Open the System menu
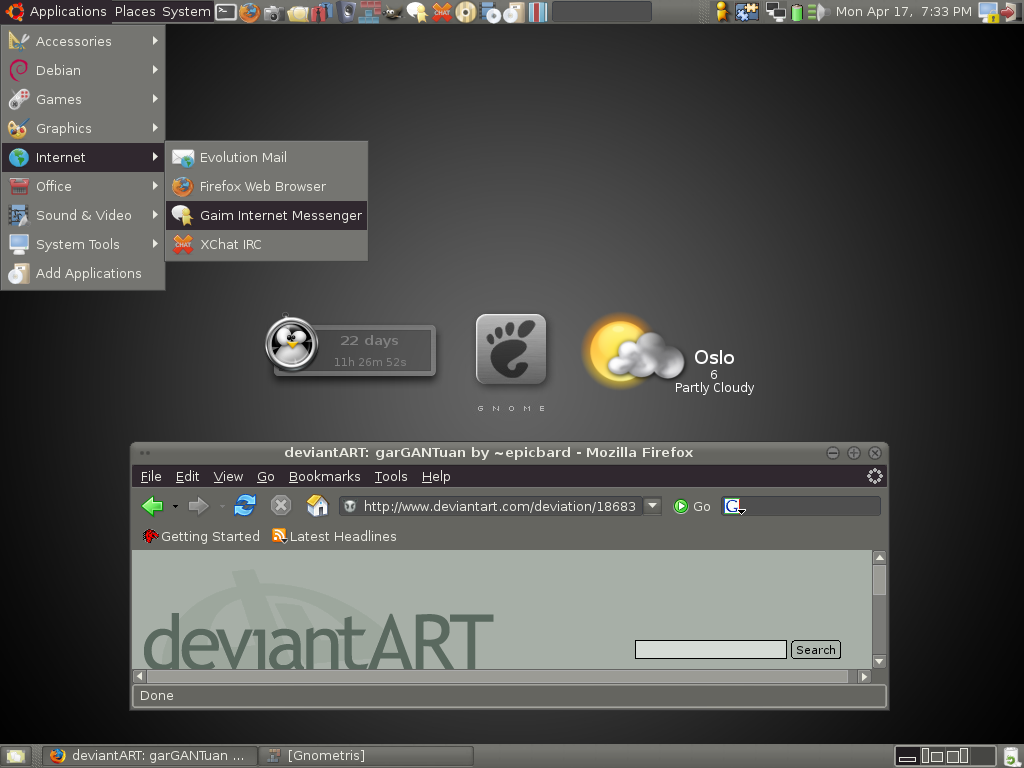The width and height of the screenshot is (1024, 768). click(x=186, y=12)
